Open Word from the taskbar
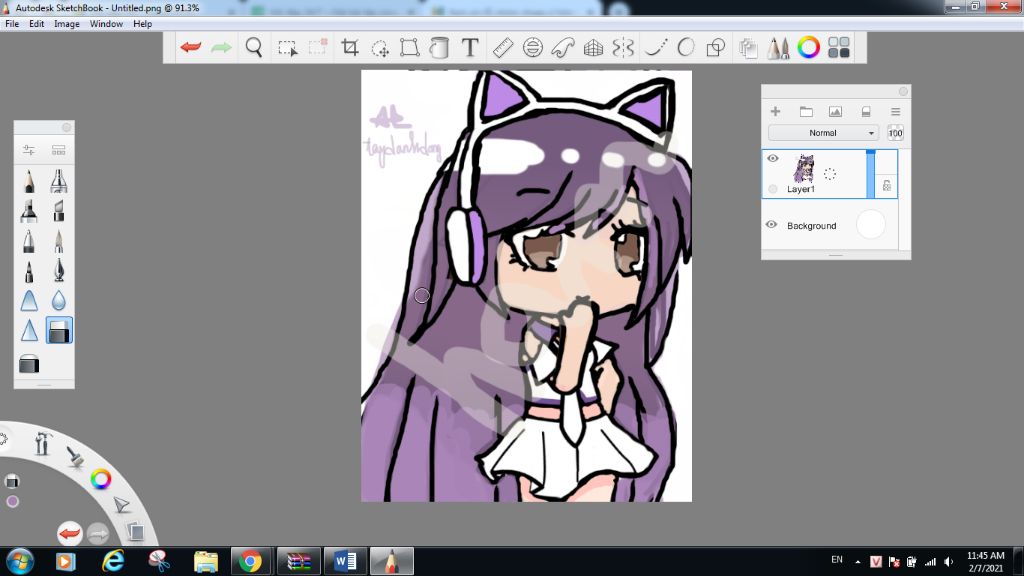Screen dimensions: 1024x576 345,560
